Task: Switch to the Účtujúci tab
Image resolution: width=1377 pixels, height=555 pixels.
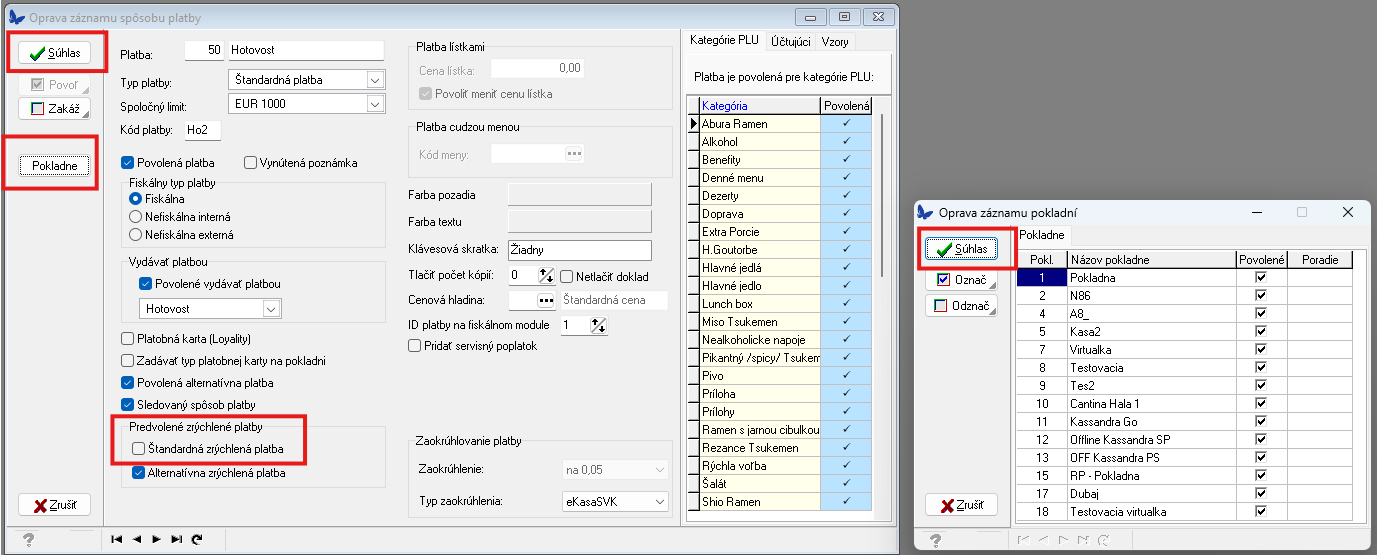Action: 789,42
